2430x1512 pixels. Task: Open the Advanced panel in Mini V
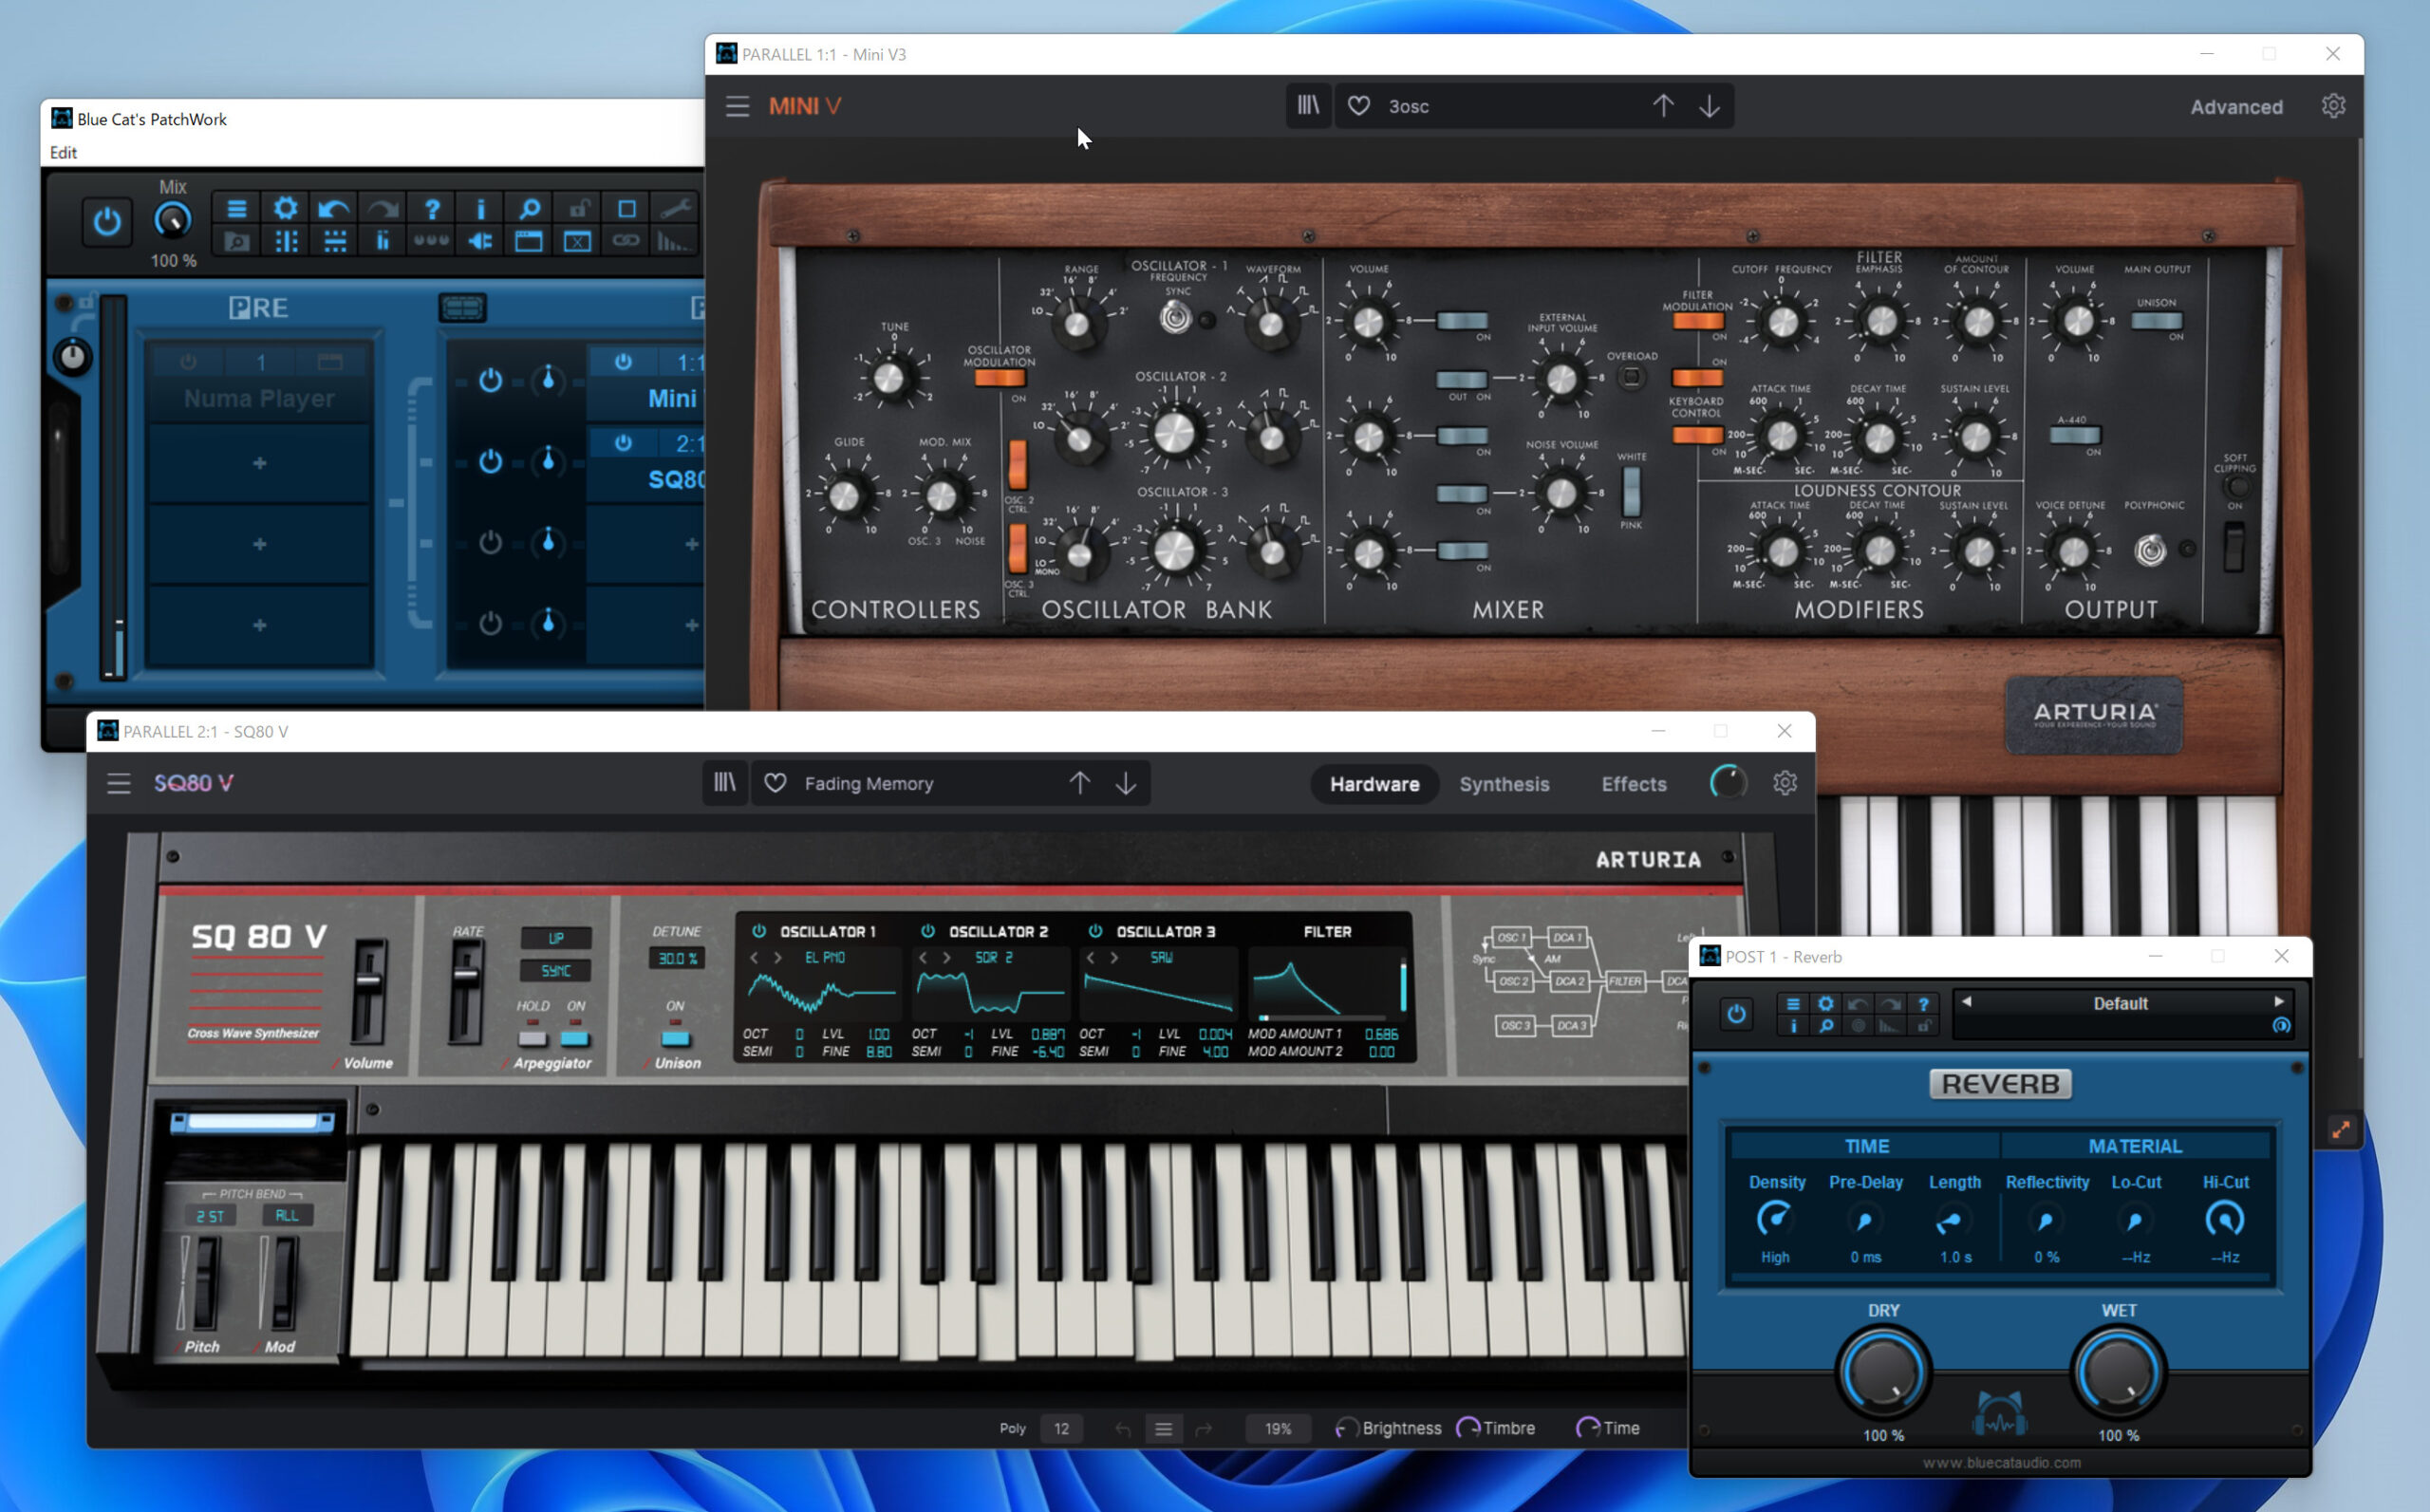pos(2236,107)
